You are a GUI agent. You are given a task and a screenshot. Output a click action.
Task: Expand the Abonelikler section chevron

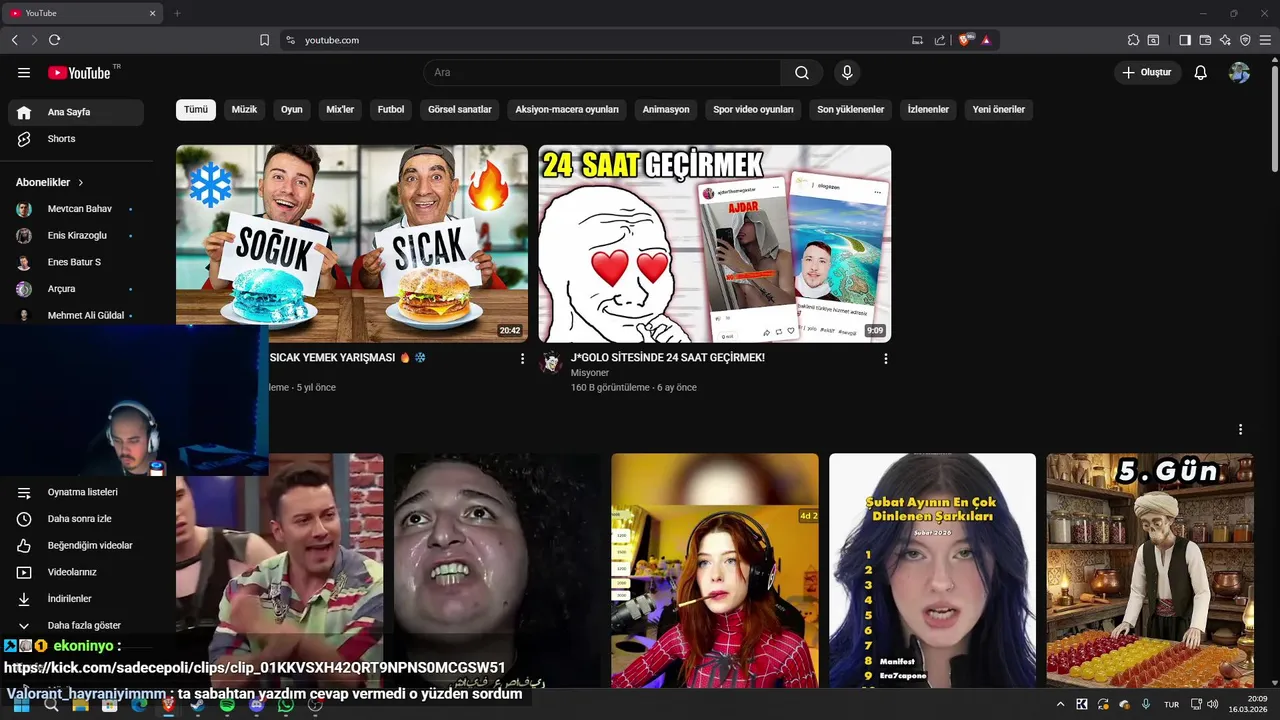81,183
